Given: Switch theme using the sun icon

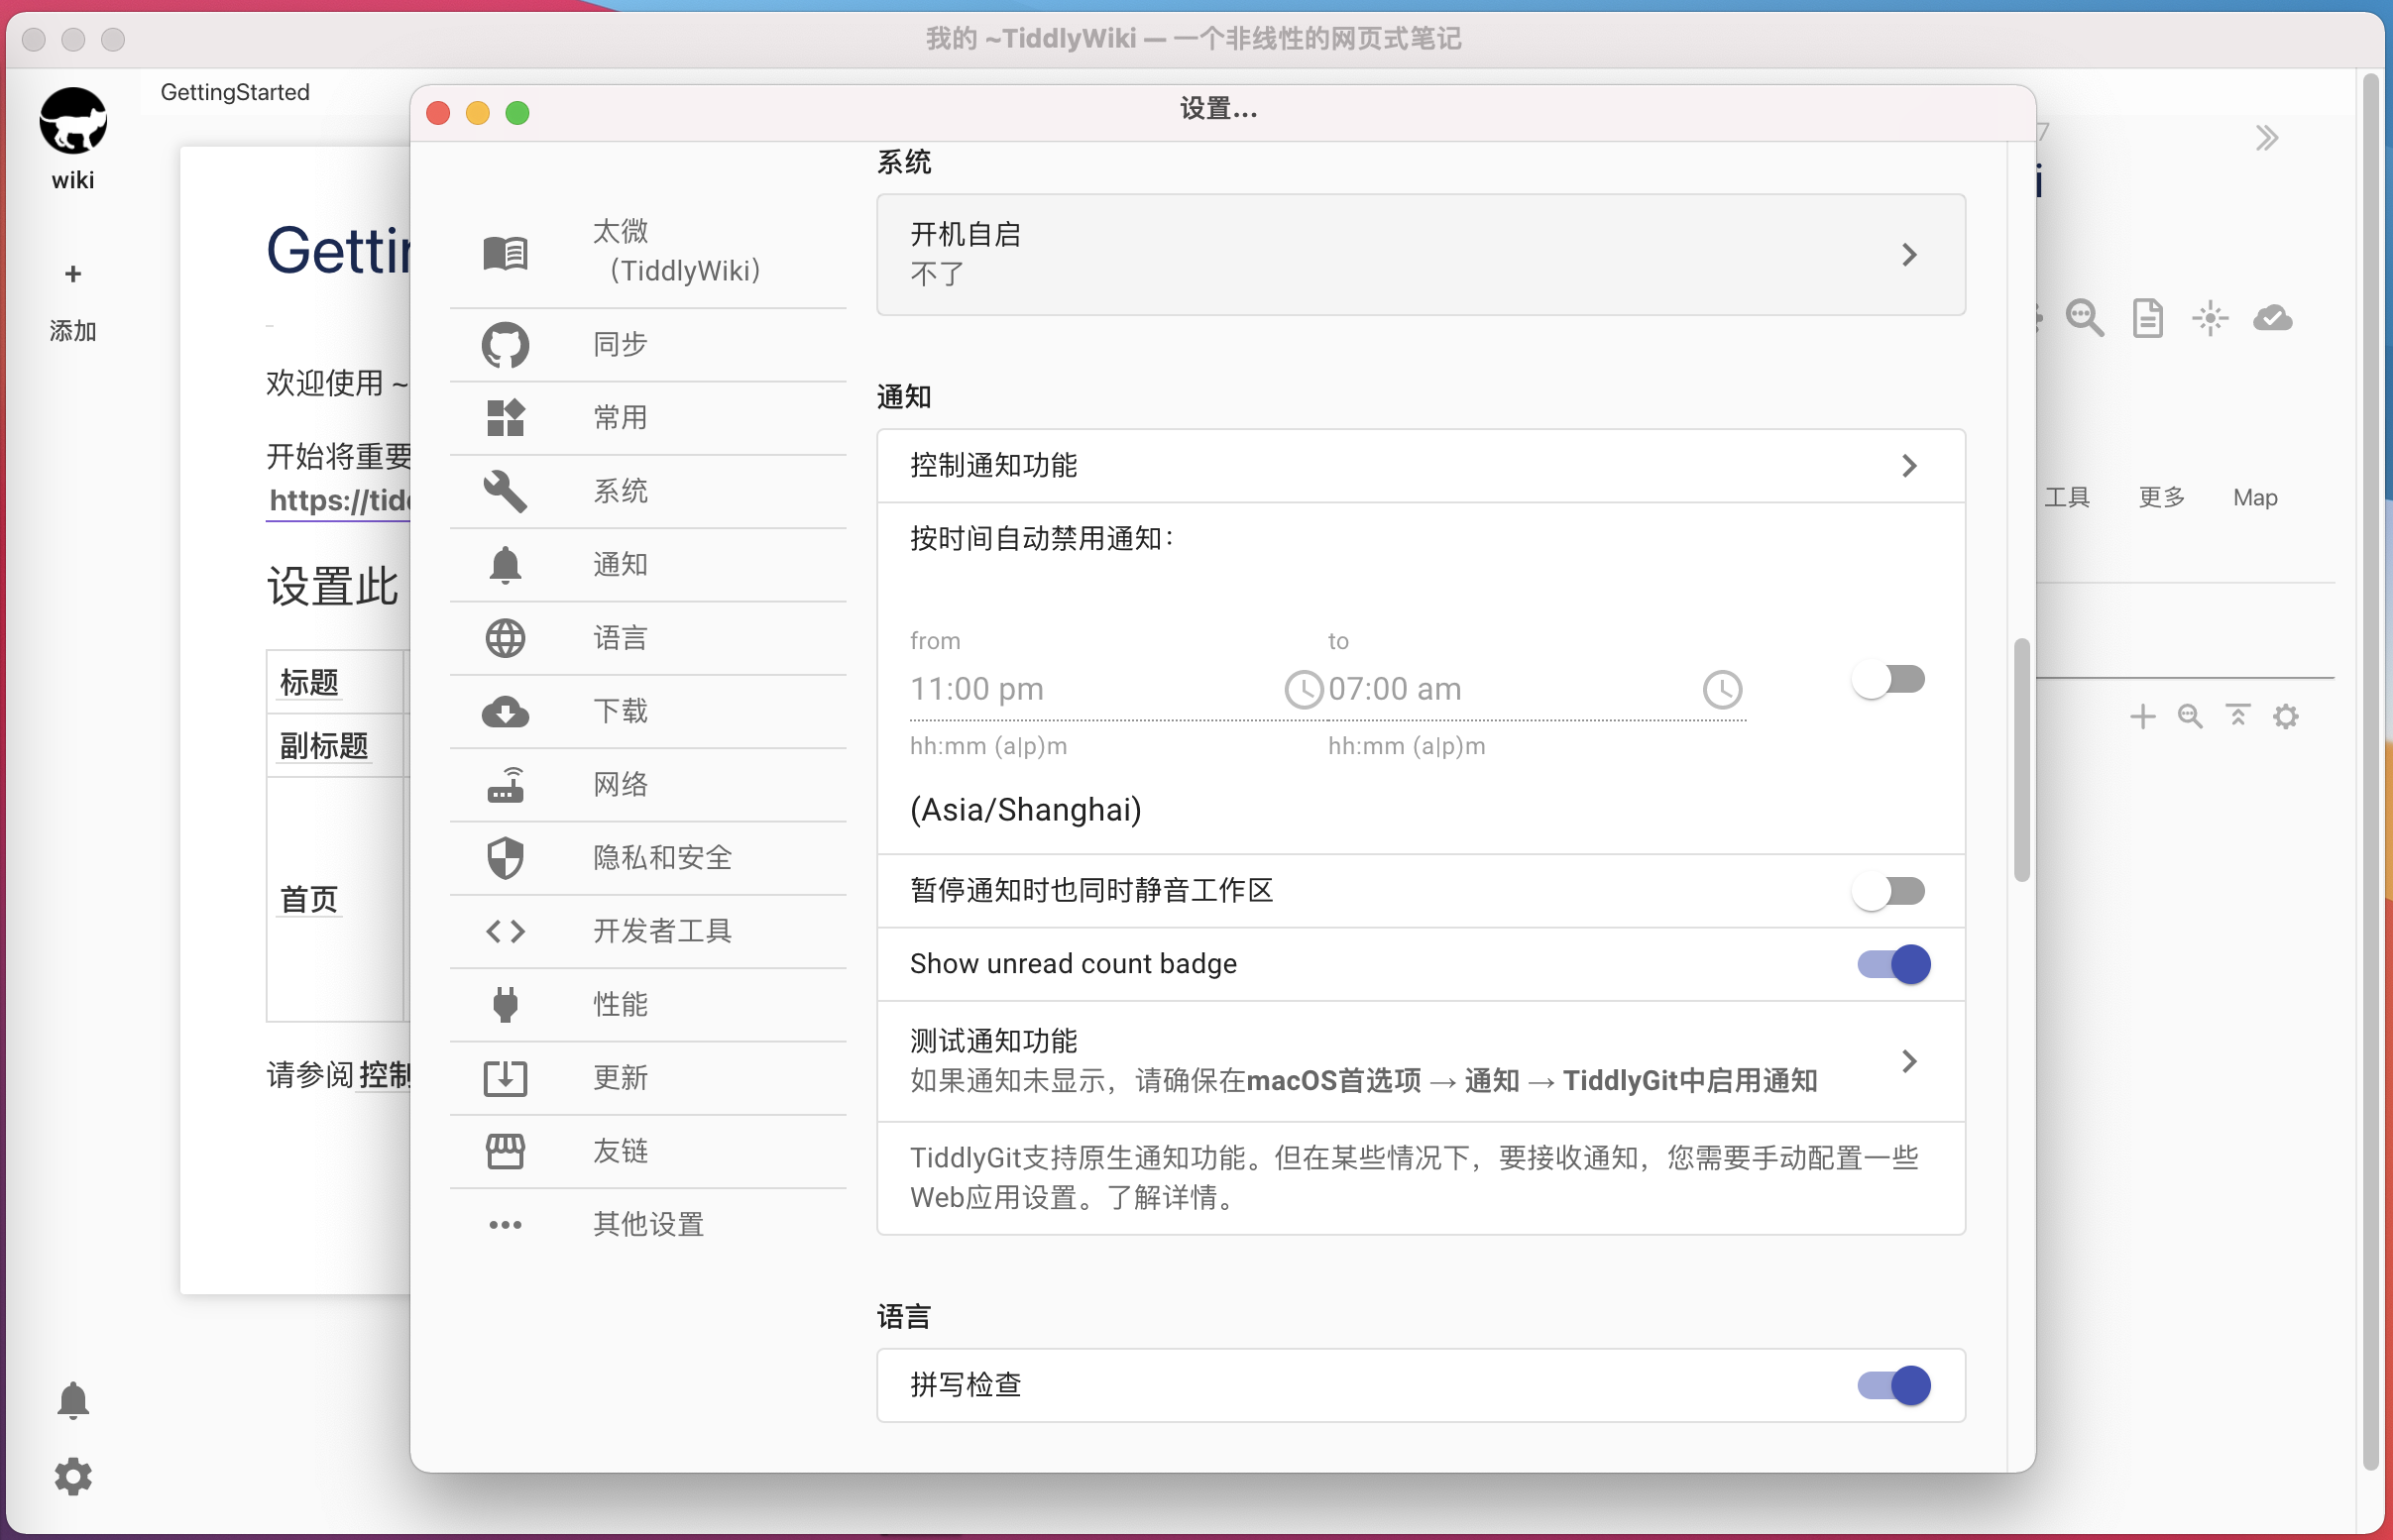Looking at the screenshot, I should click(2211, 318).
